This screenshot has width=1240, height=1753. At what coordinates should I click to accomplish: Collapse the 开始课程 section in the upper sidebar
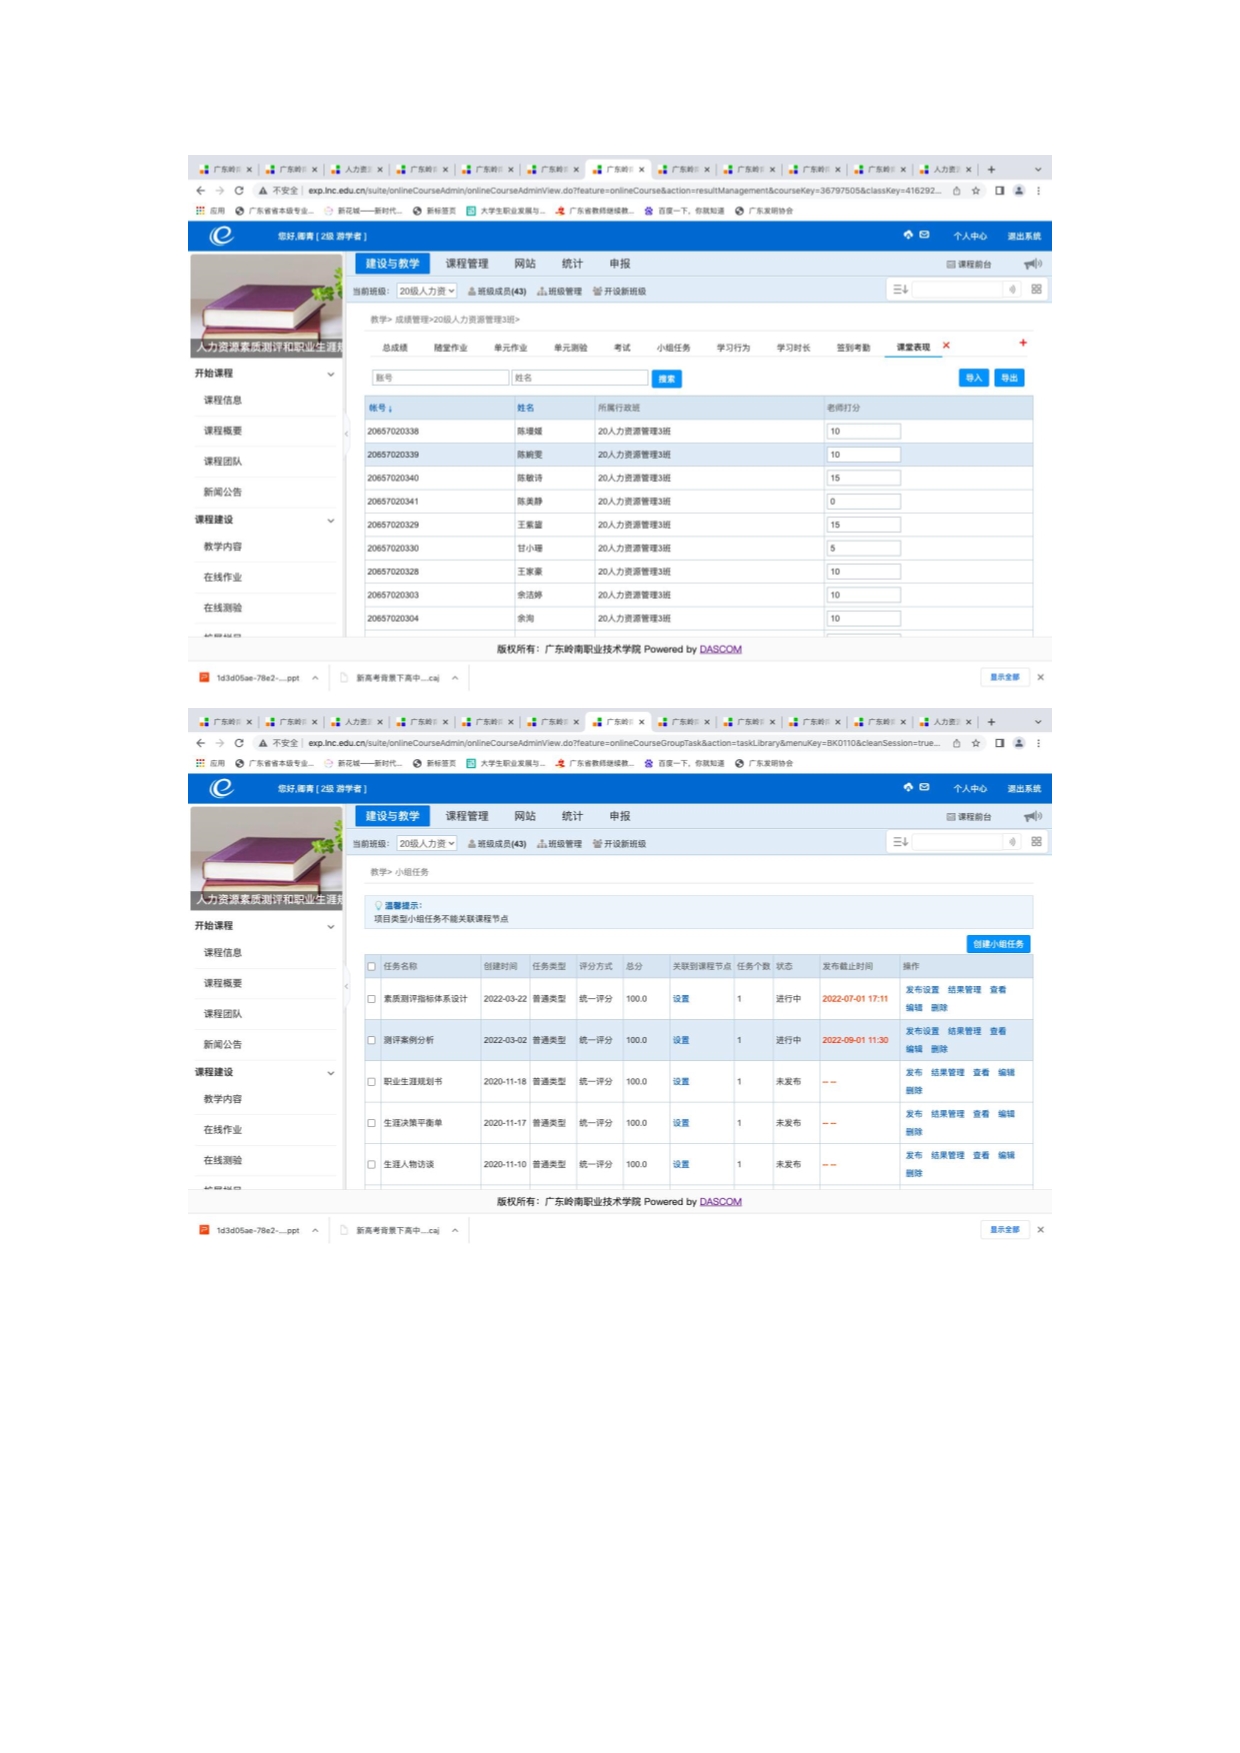coord(331,374)
